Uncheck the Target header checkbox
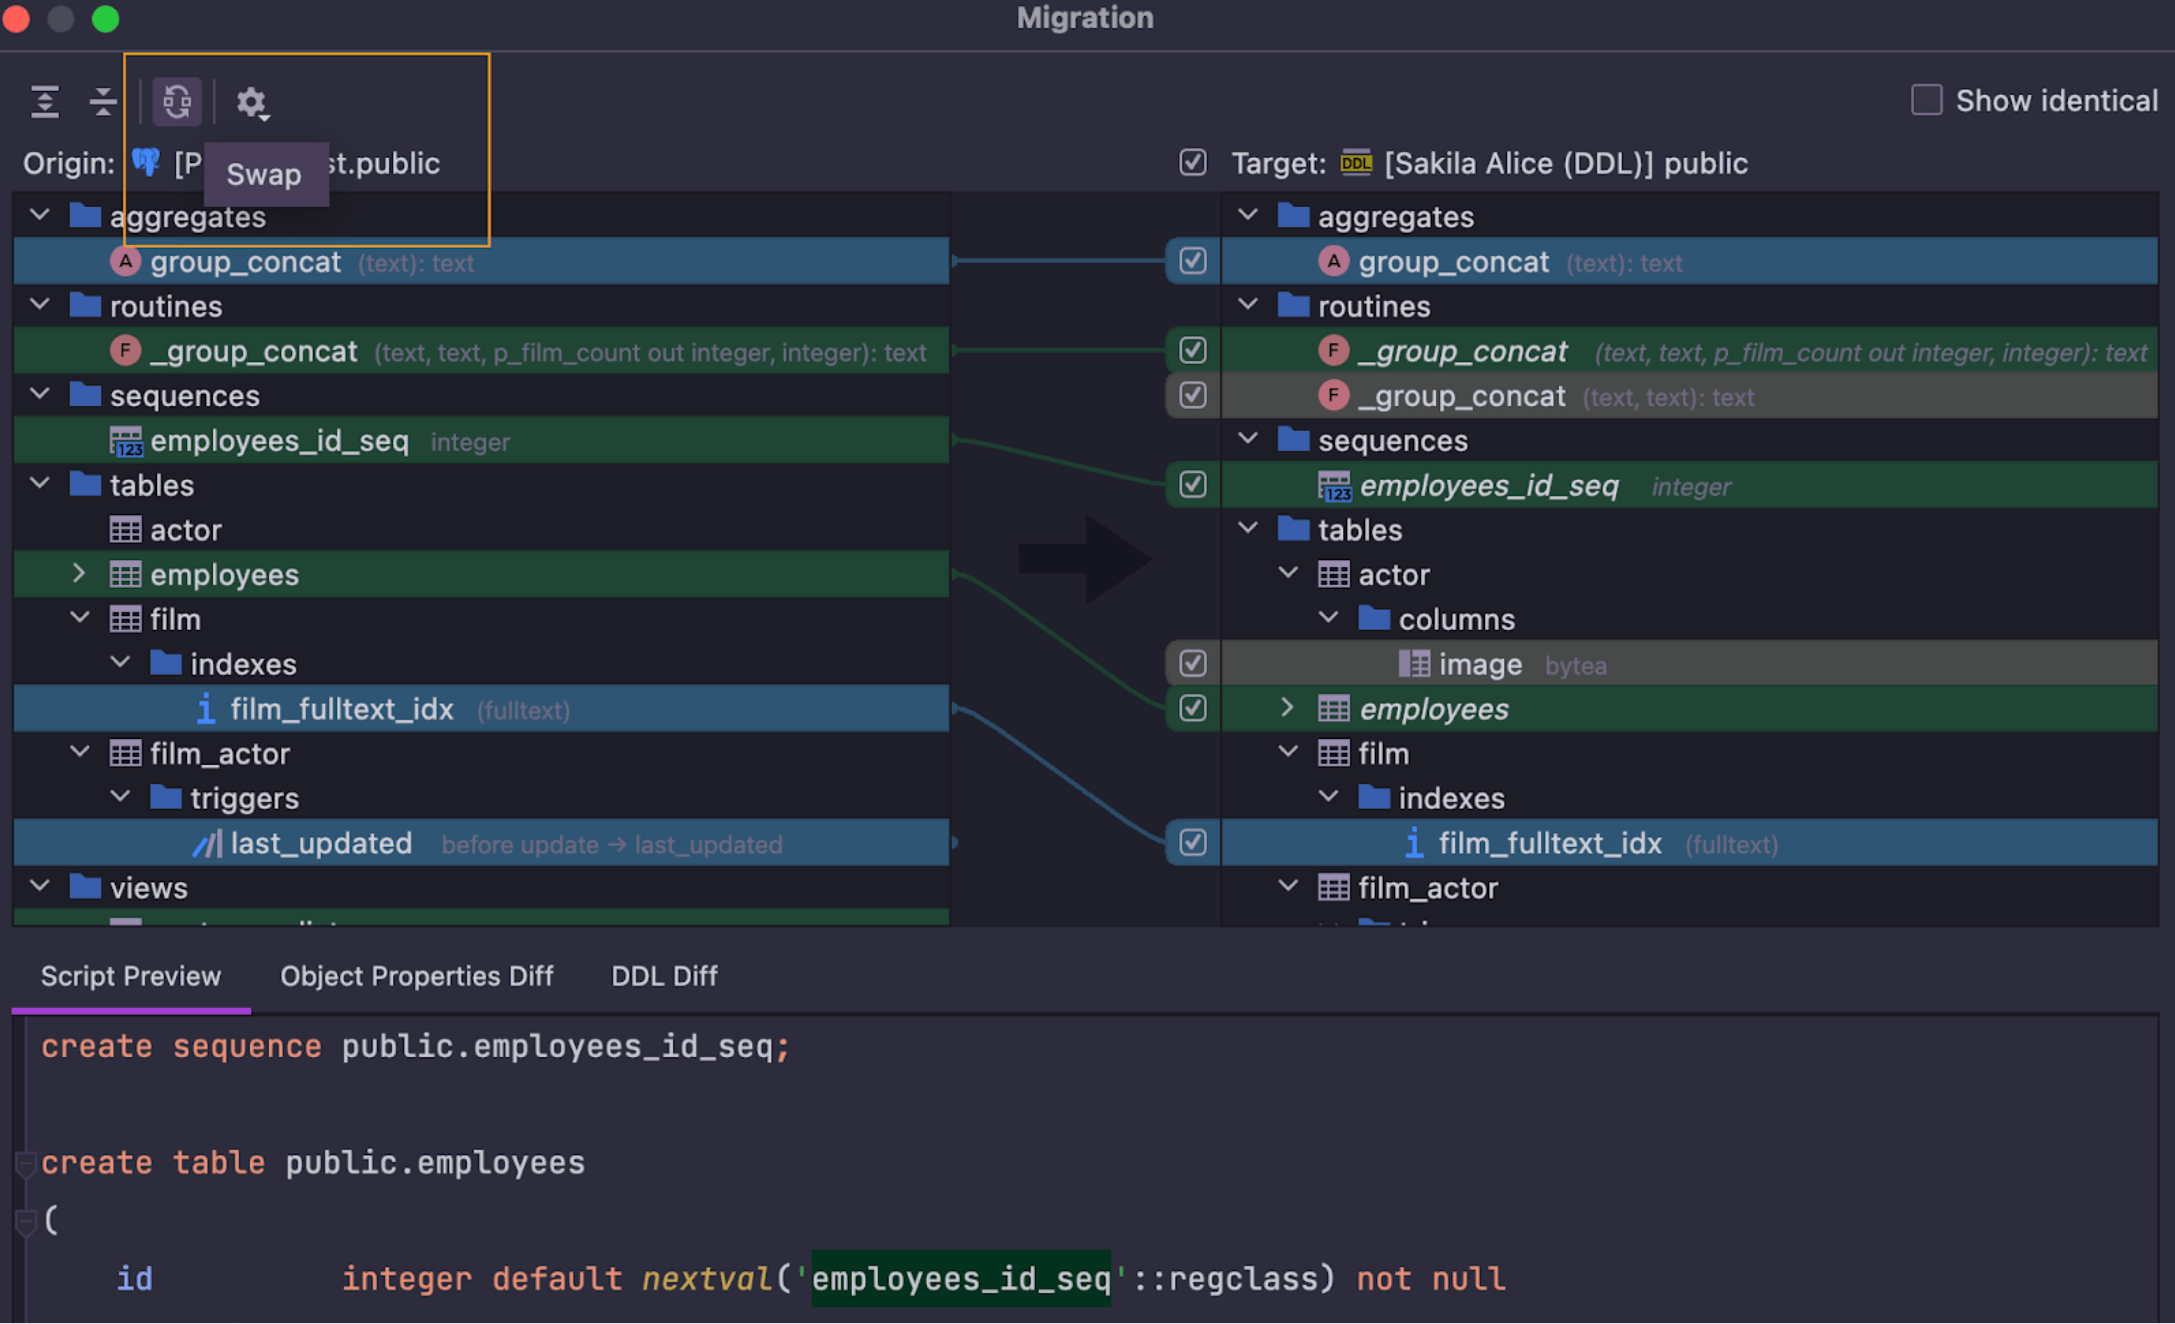The height and width of the screenshot is (1324, 2175). [x=1192, y=163]
